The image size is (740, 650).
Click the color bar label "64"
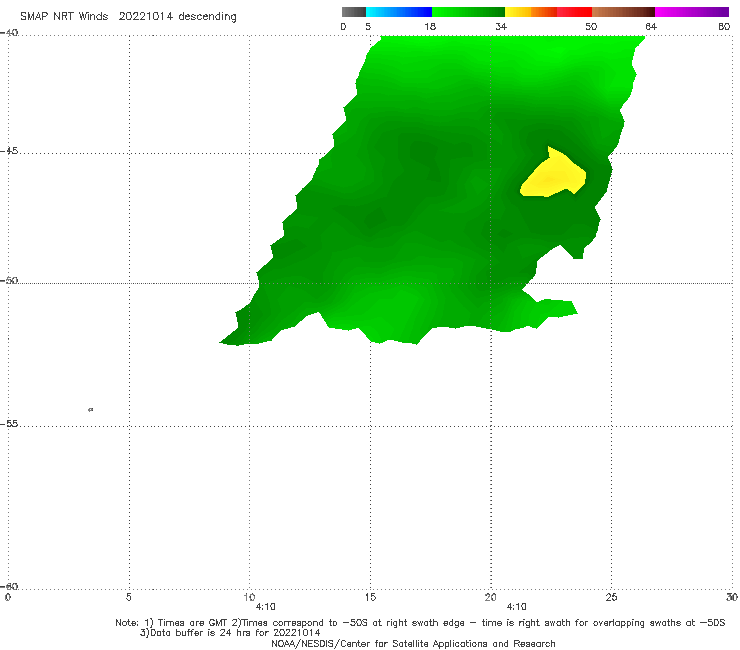click(651, 26)
